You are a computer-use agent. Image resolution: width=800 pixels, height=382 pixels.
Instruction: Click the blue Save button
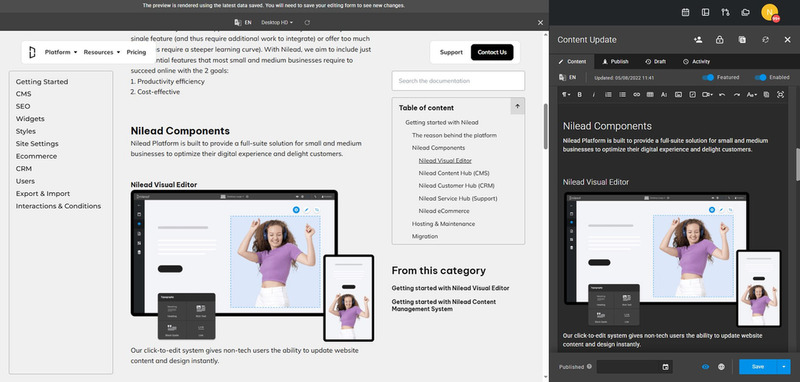[758, 367]
